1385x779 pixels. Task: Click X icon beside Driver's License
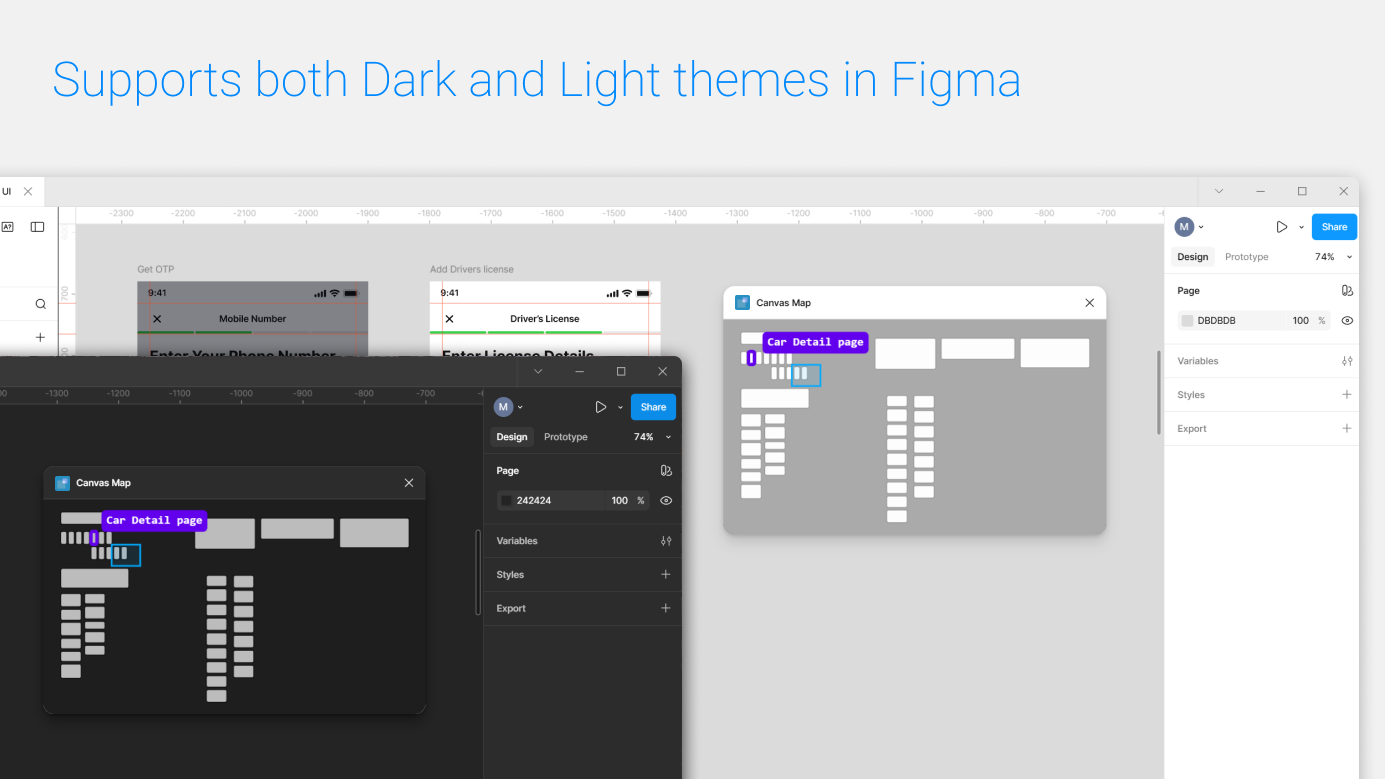click(x=449, y=319)
